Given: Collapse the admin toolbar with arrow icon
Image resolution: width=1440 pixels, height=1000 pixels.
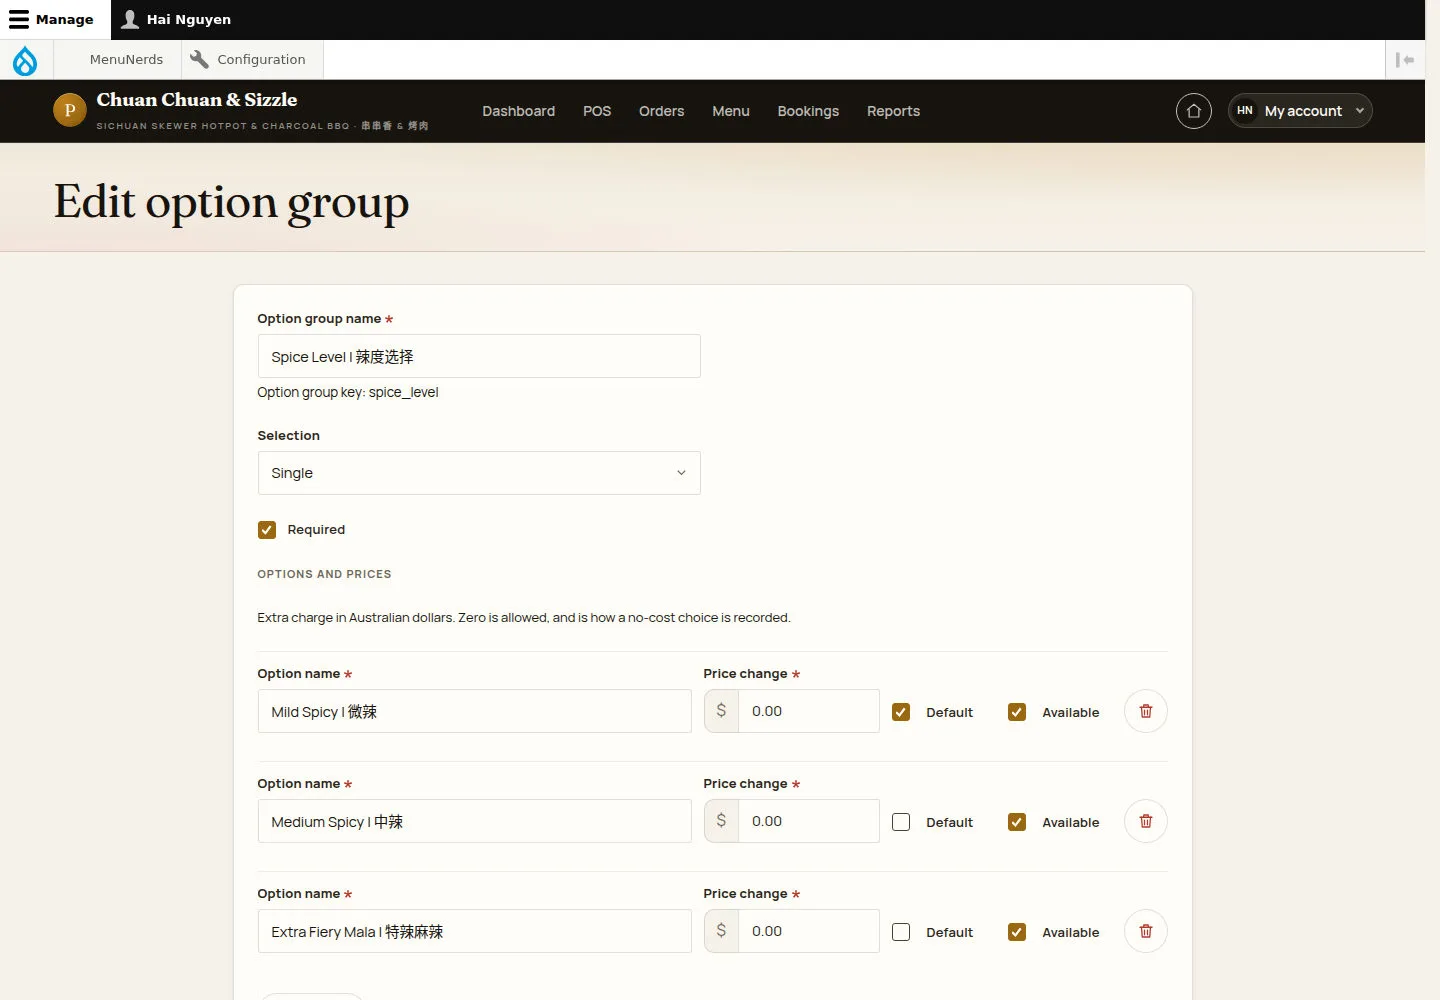Looking at the screenshot, I should (1405, 60).
